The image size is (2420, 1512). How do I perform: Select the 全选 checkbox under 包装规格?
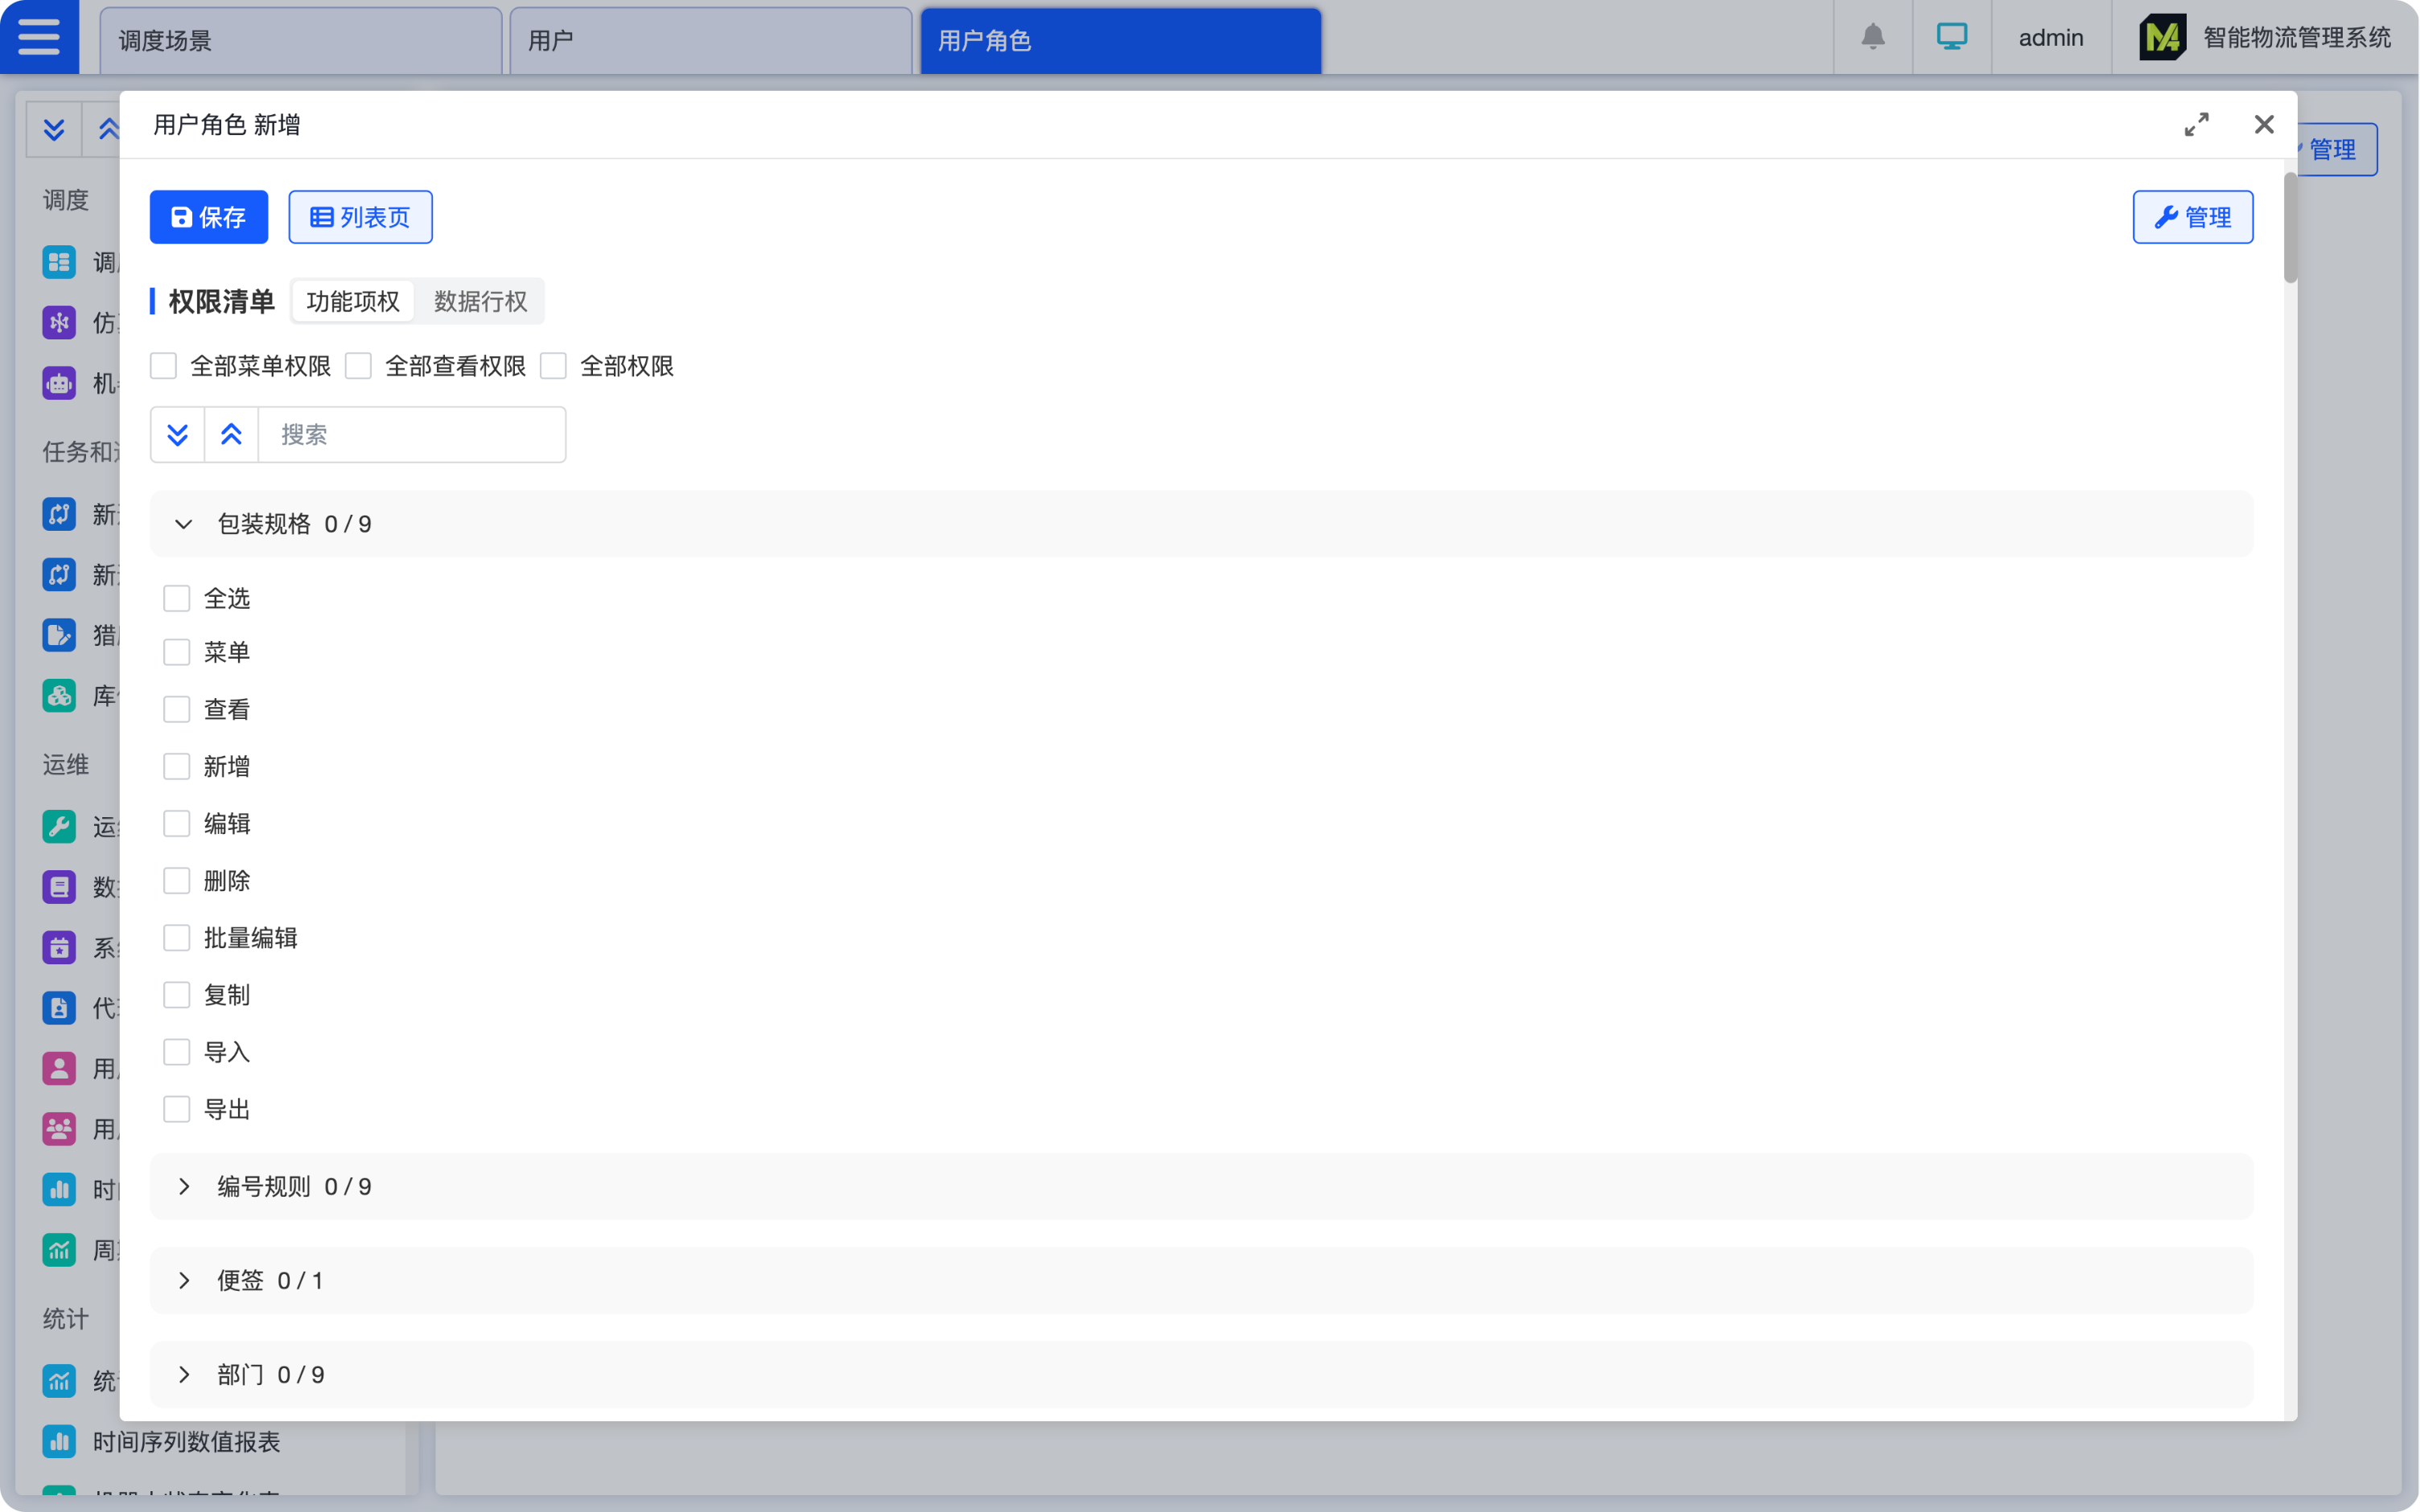tap(177, 599)
